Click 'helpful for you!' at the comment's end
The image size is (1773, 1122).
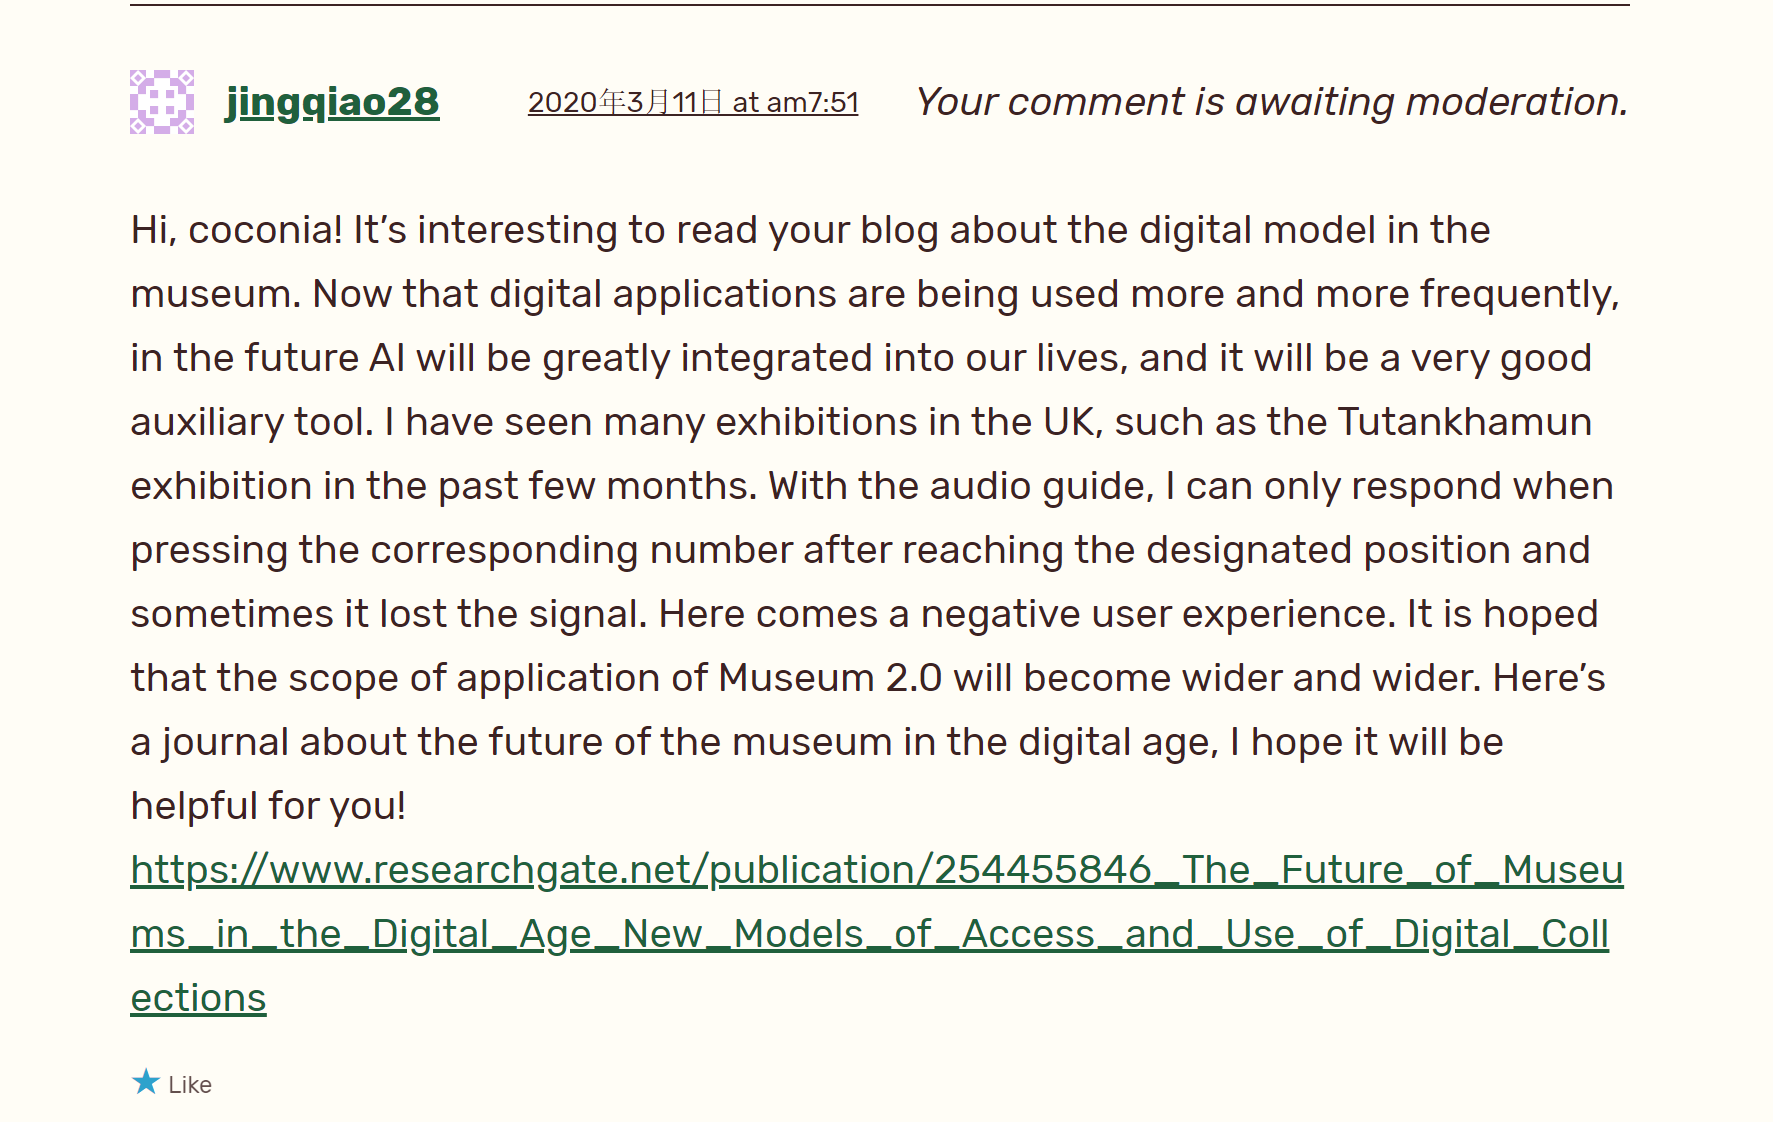coord(268,806)
